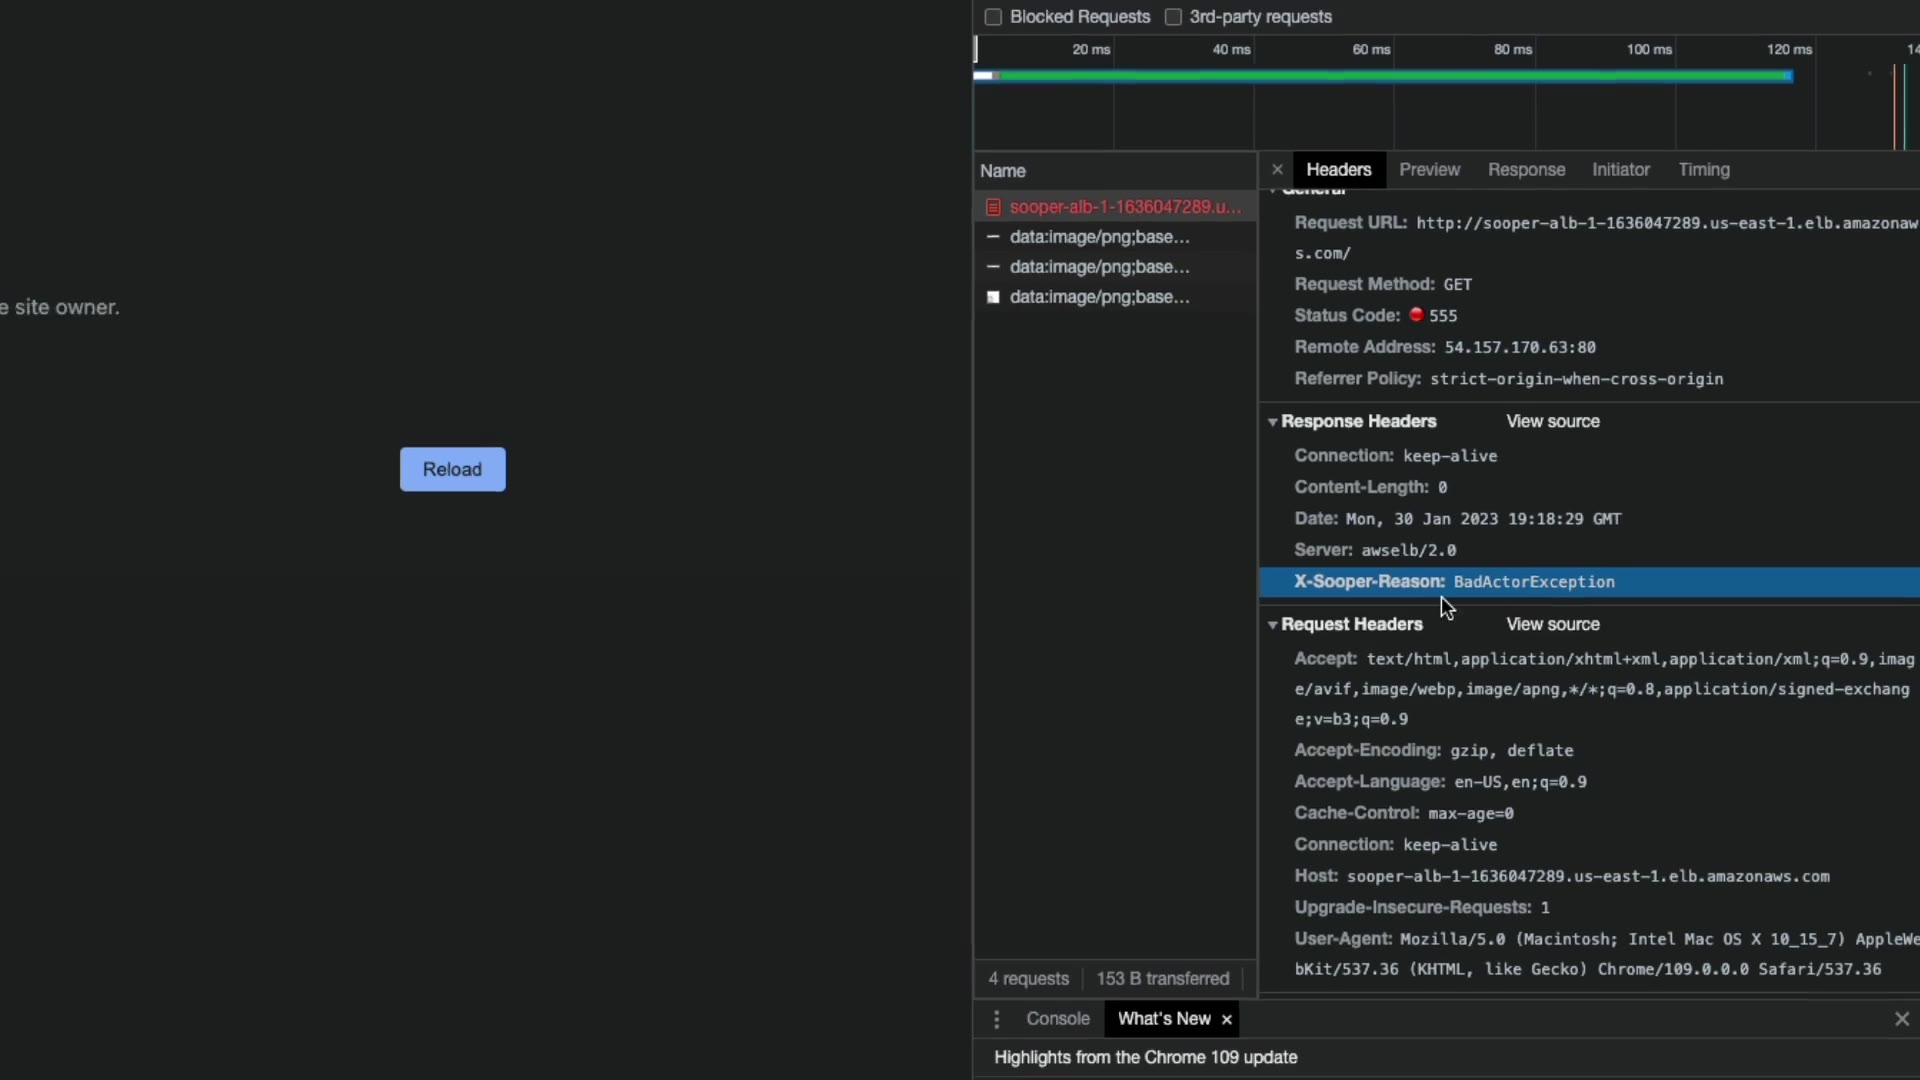Select the white square icon of third data:image request

[993, 297]
